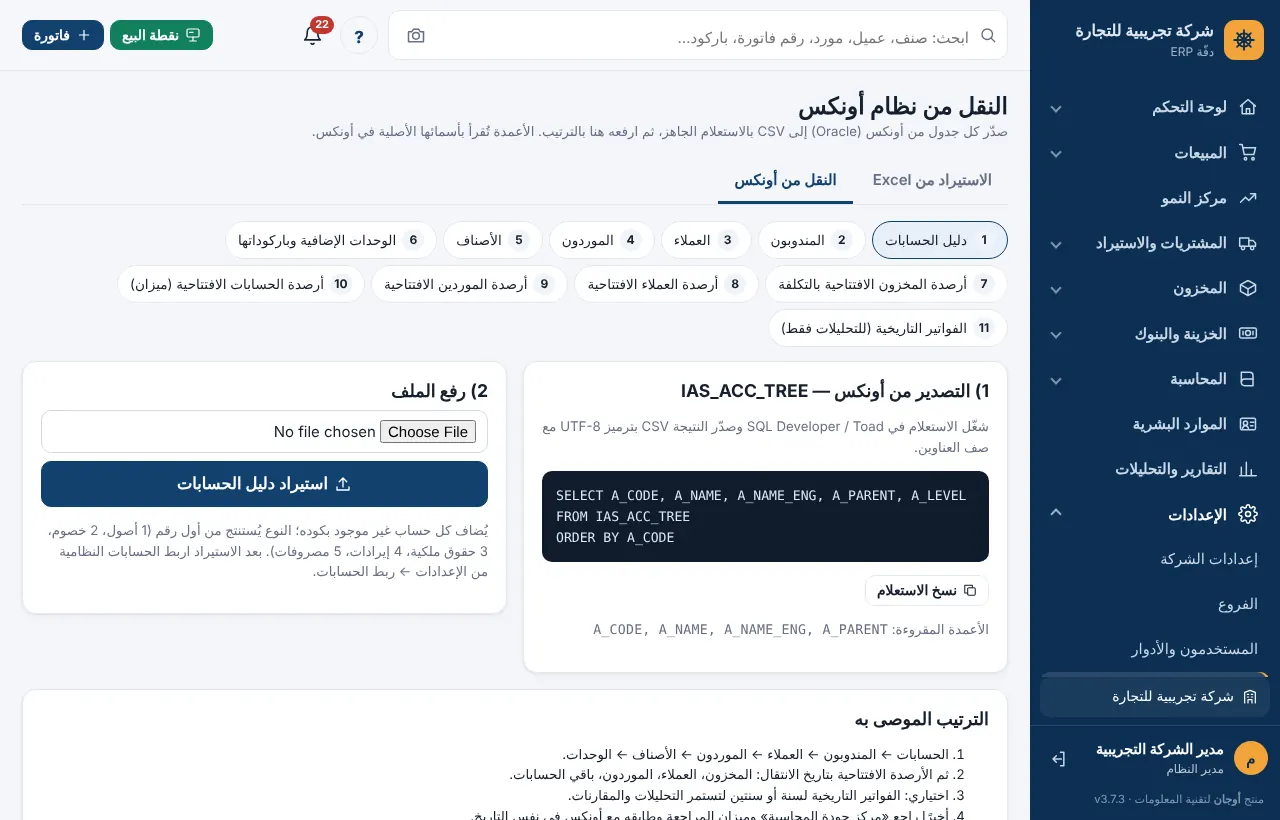Switch to الاستيراد من Excel tab
The width and height of the screenshot is (1280, 820).
pyautogui.click(x=932, y=180)
